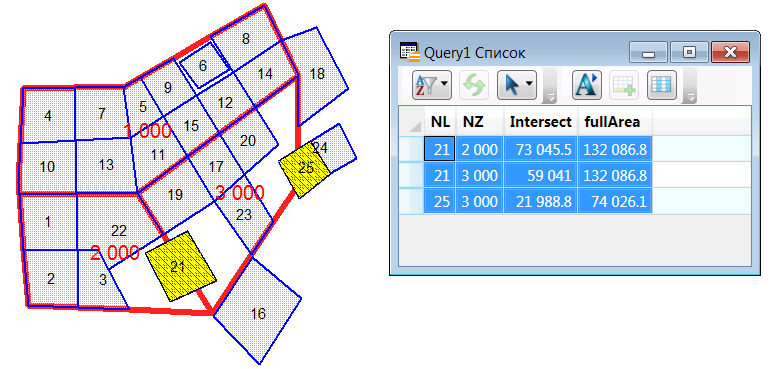The image size is (781, 369).
Task: Click the add row table icon
Action: coord(624,86)
